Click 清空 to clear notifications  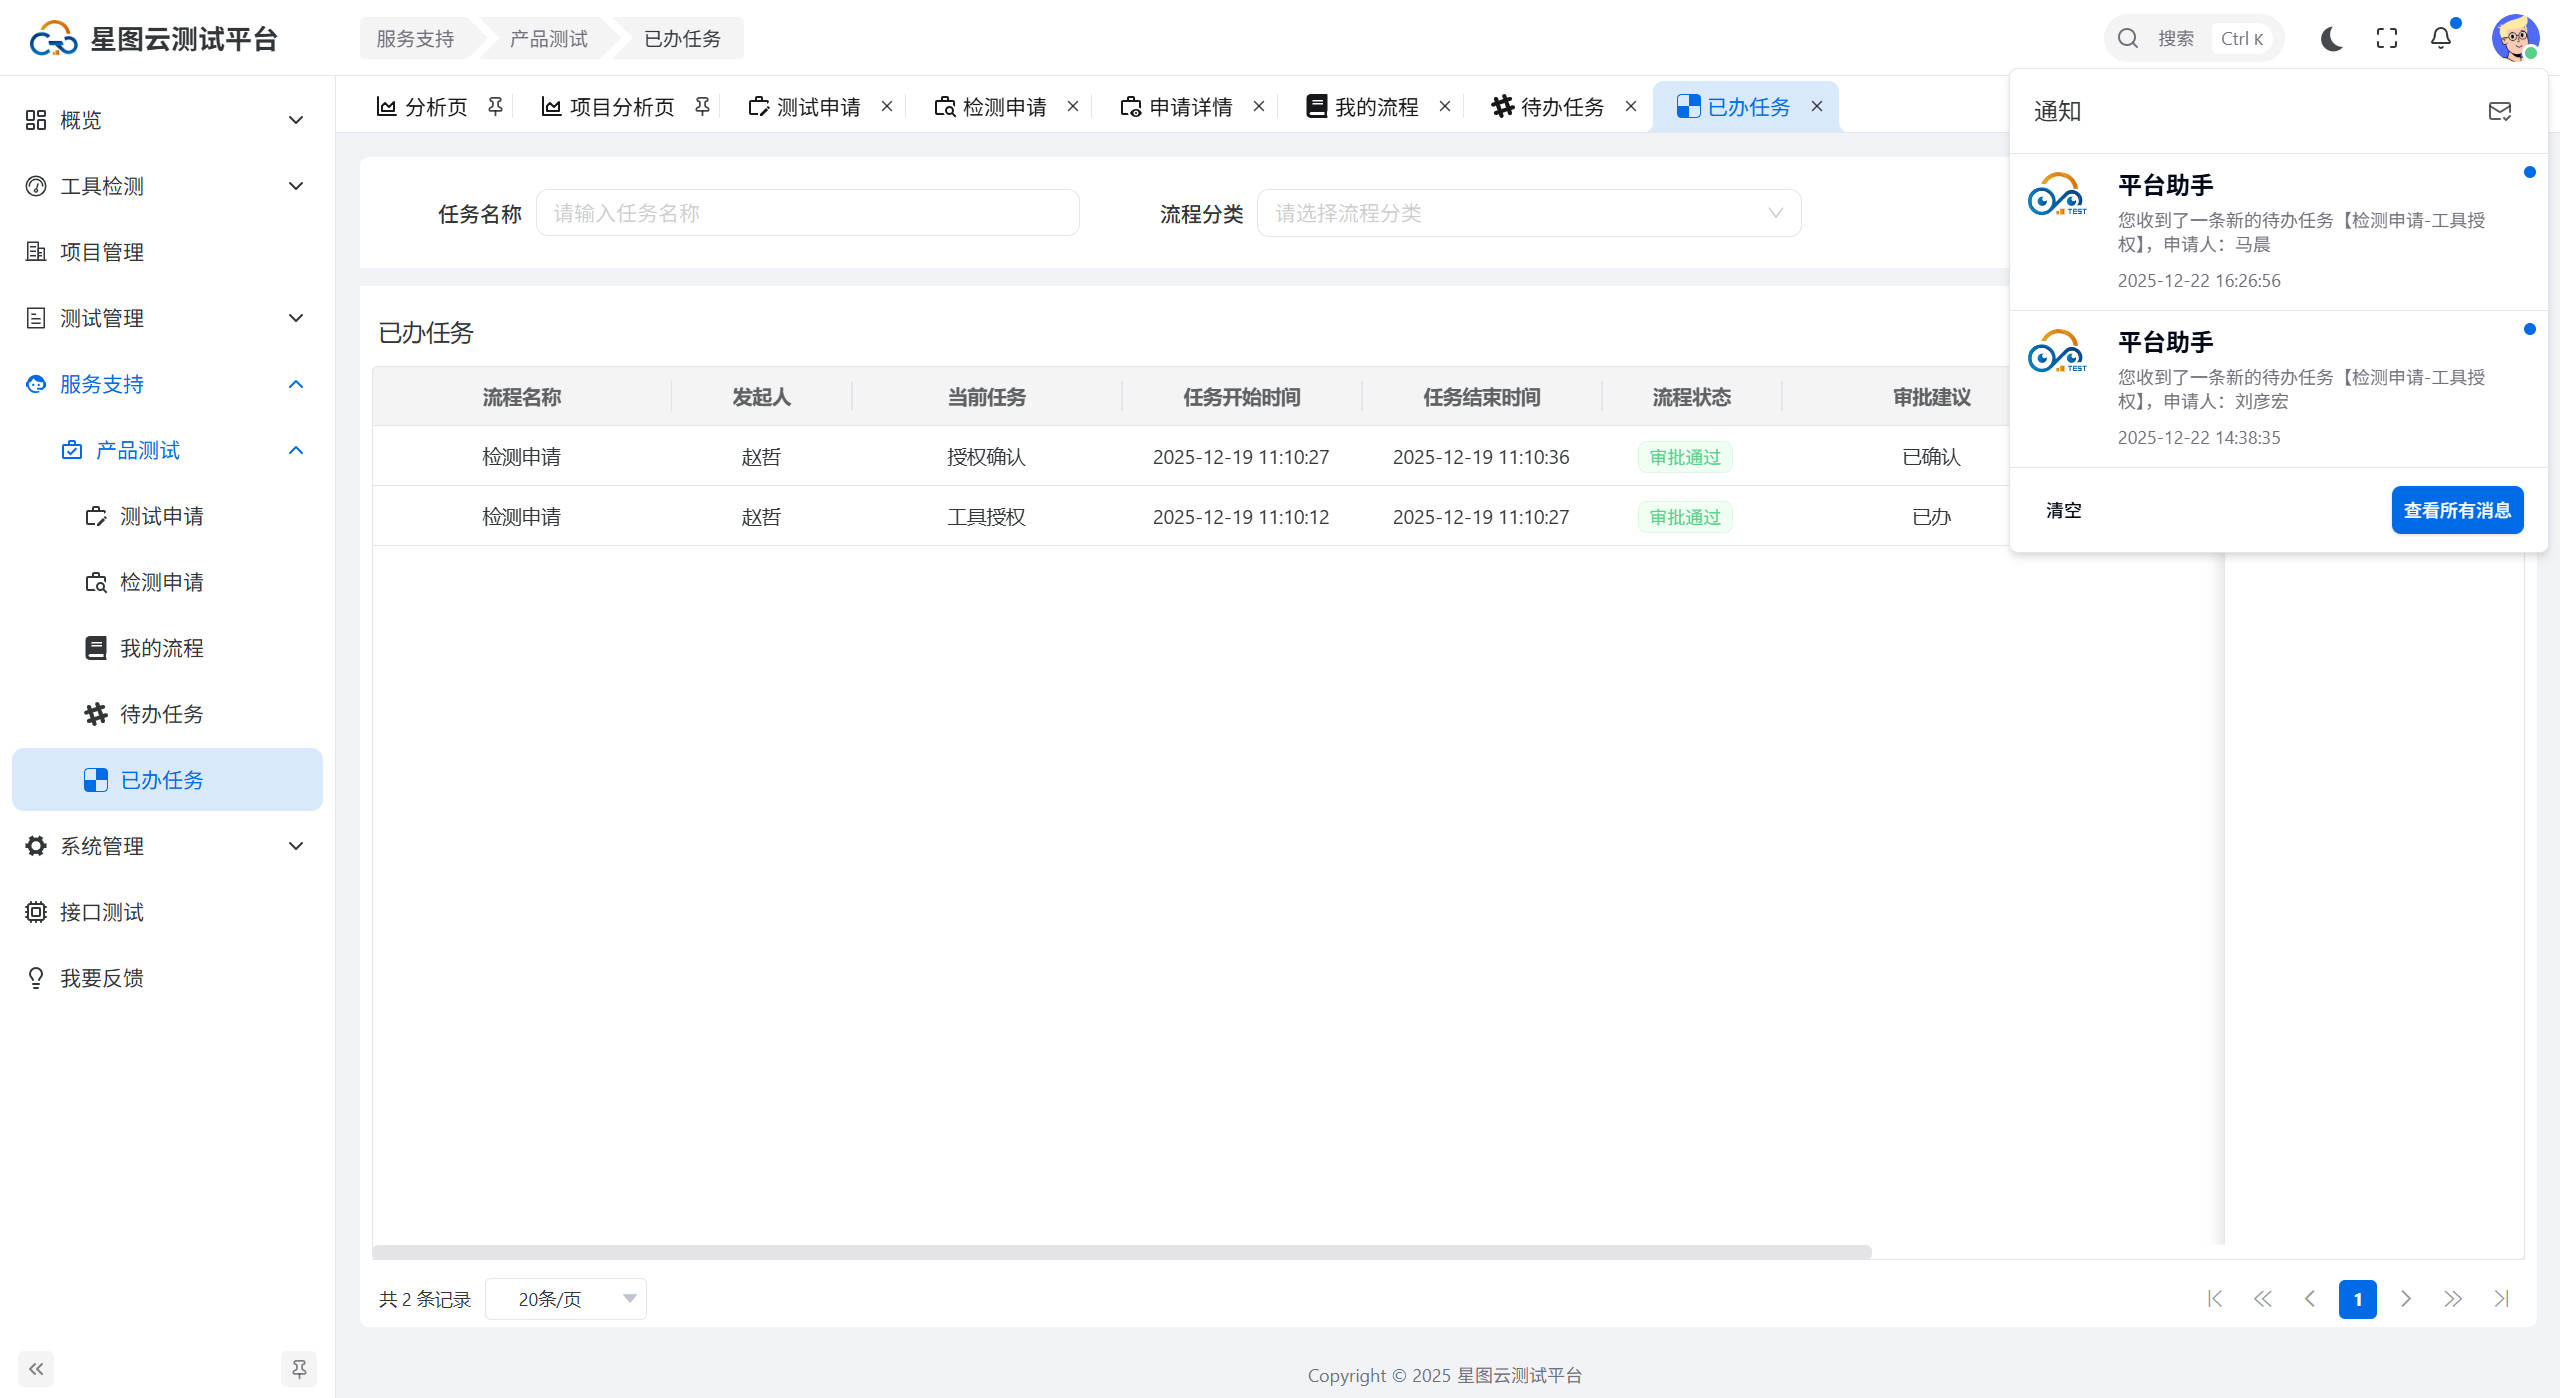click(x=2063, y=510)
